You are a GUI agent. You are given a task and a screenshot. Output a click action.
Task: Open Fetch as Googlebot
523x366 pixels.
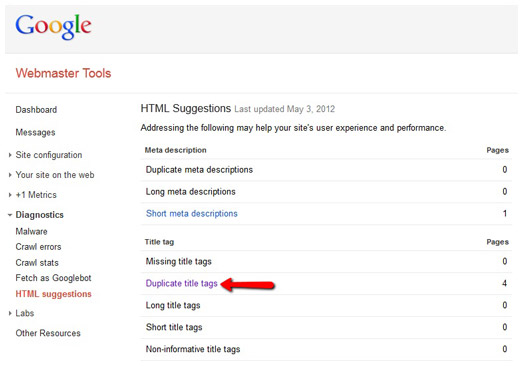[x=53, y=278]
